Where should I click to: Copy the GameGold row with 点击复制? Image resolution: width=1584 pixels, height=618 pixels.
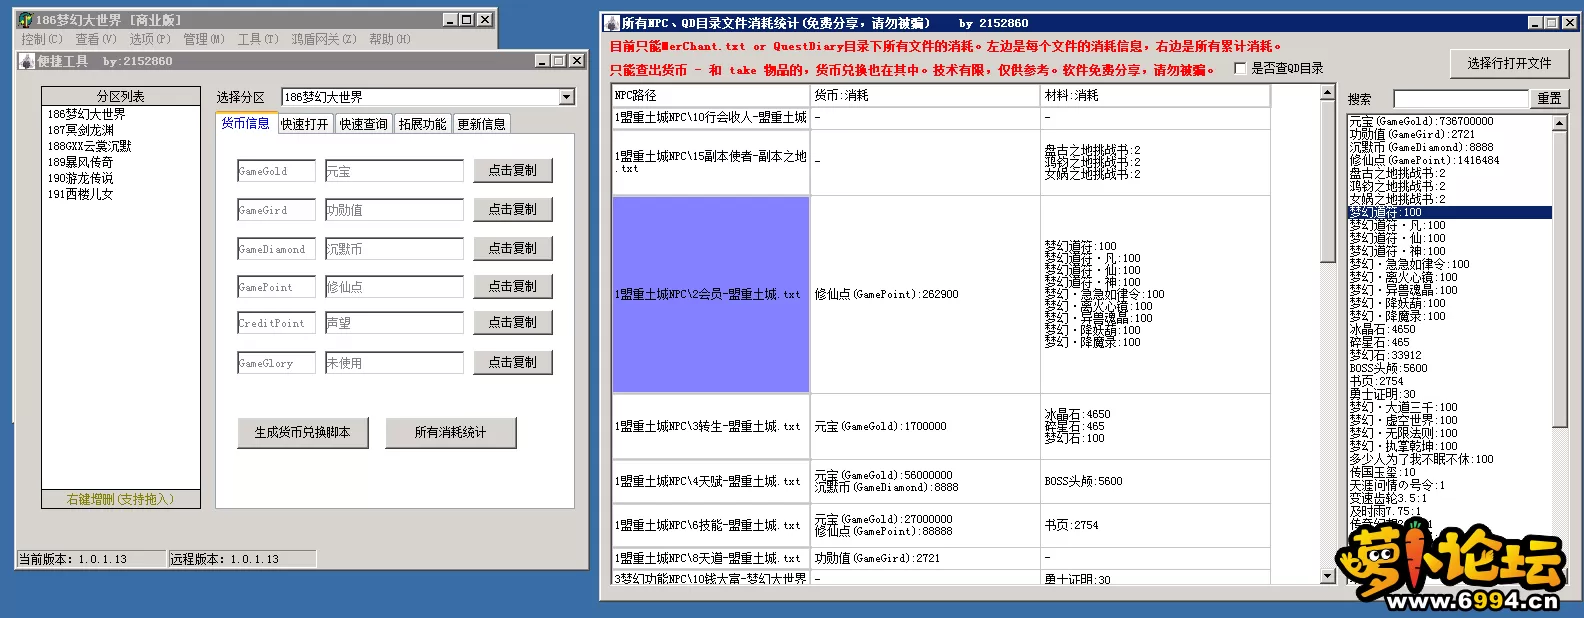pos(513,171)
